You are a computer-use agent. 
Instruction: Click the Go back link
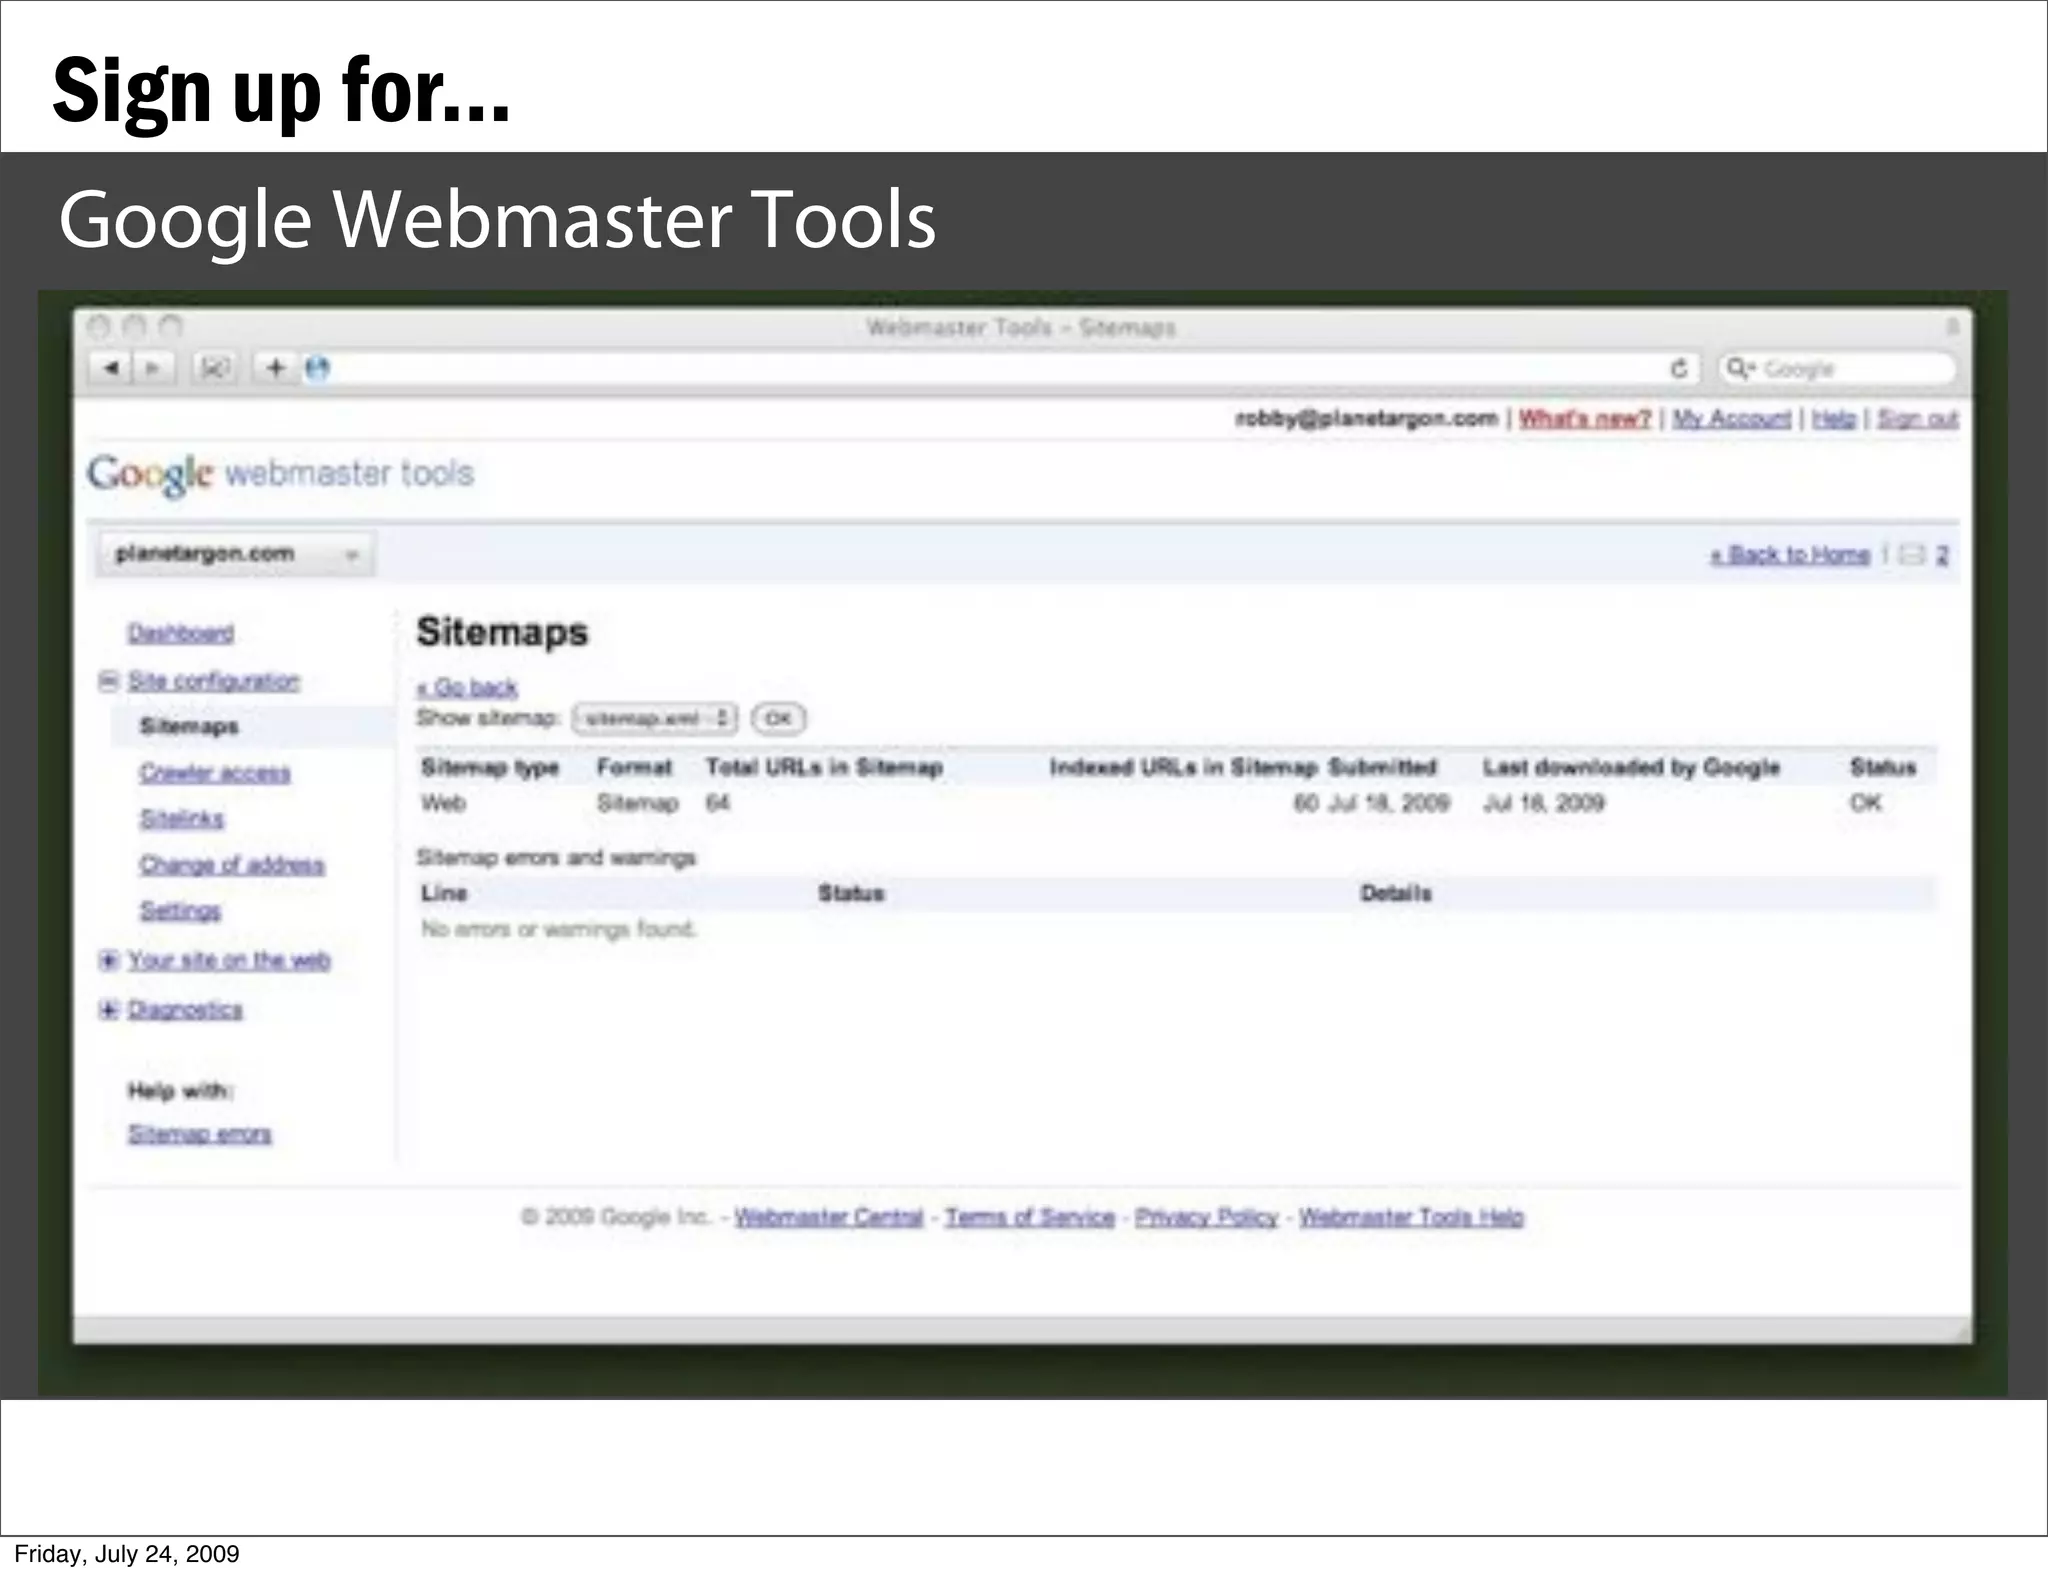[467, 687]
